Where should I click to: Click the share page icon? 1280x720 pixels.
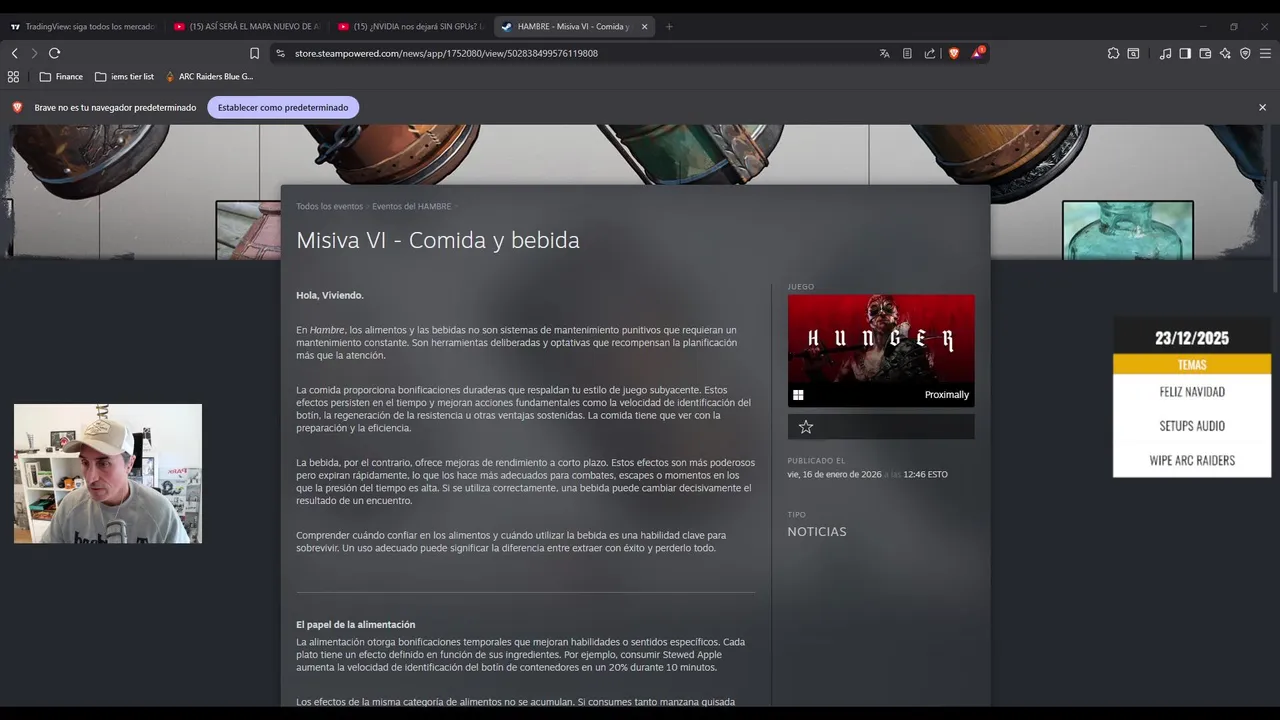[x=930, y=53]
